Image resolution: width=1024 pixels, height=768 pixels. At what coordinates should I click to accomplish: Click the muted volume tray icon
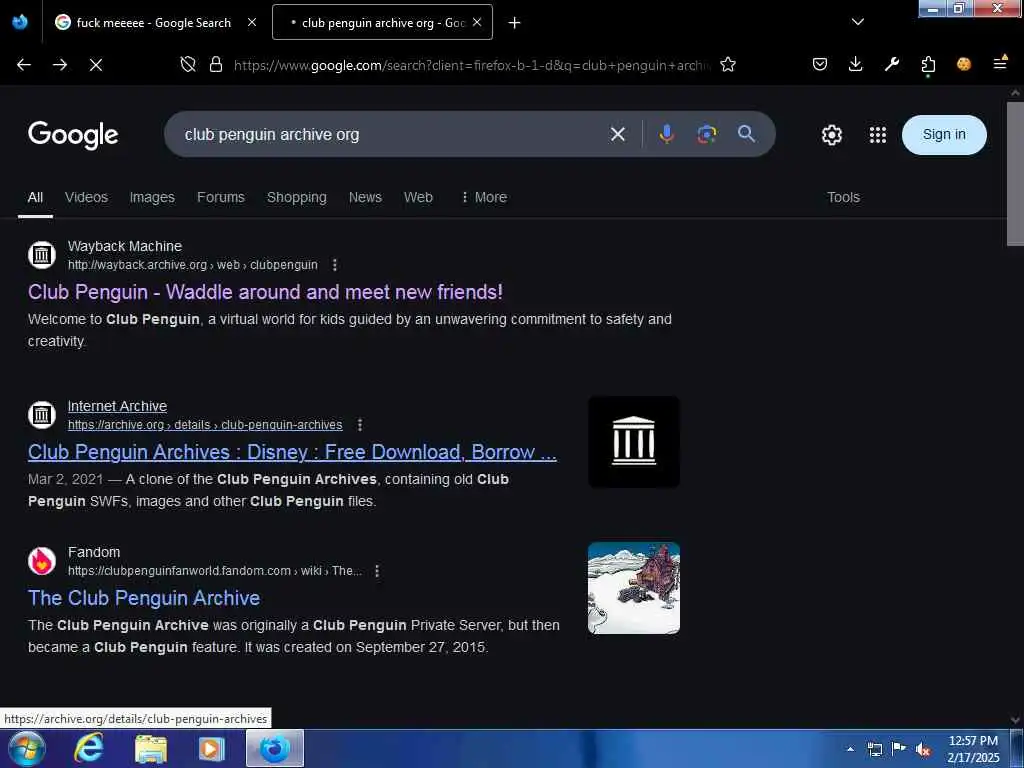[923, 750]
